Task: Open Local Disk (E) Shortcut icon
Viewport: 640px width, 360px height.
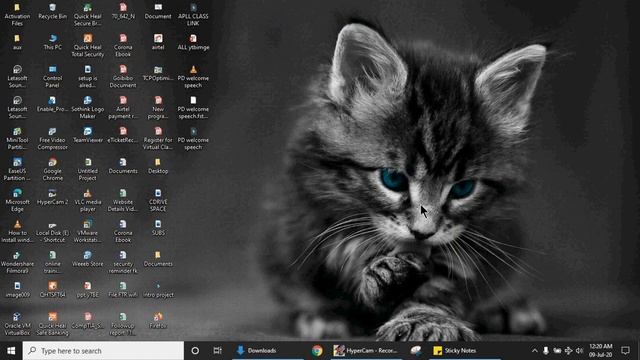Action: click(52, 231)
